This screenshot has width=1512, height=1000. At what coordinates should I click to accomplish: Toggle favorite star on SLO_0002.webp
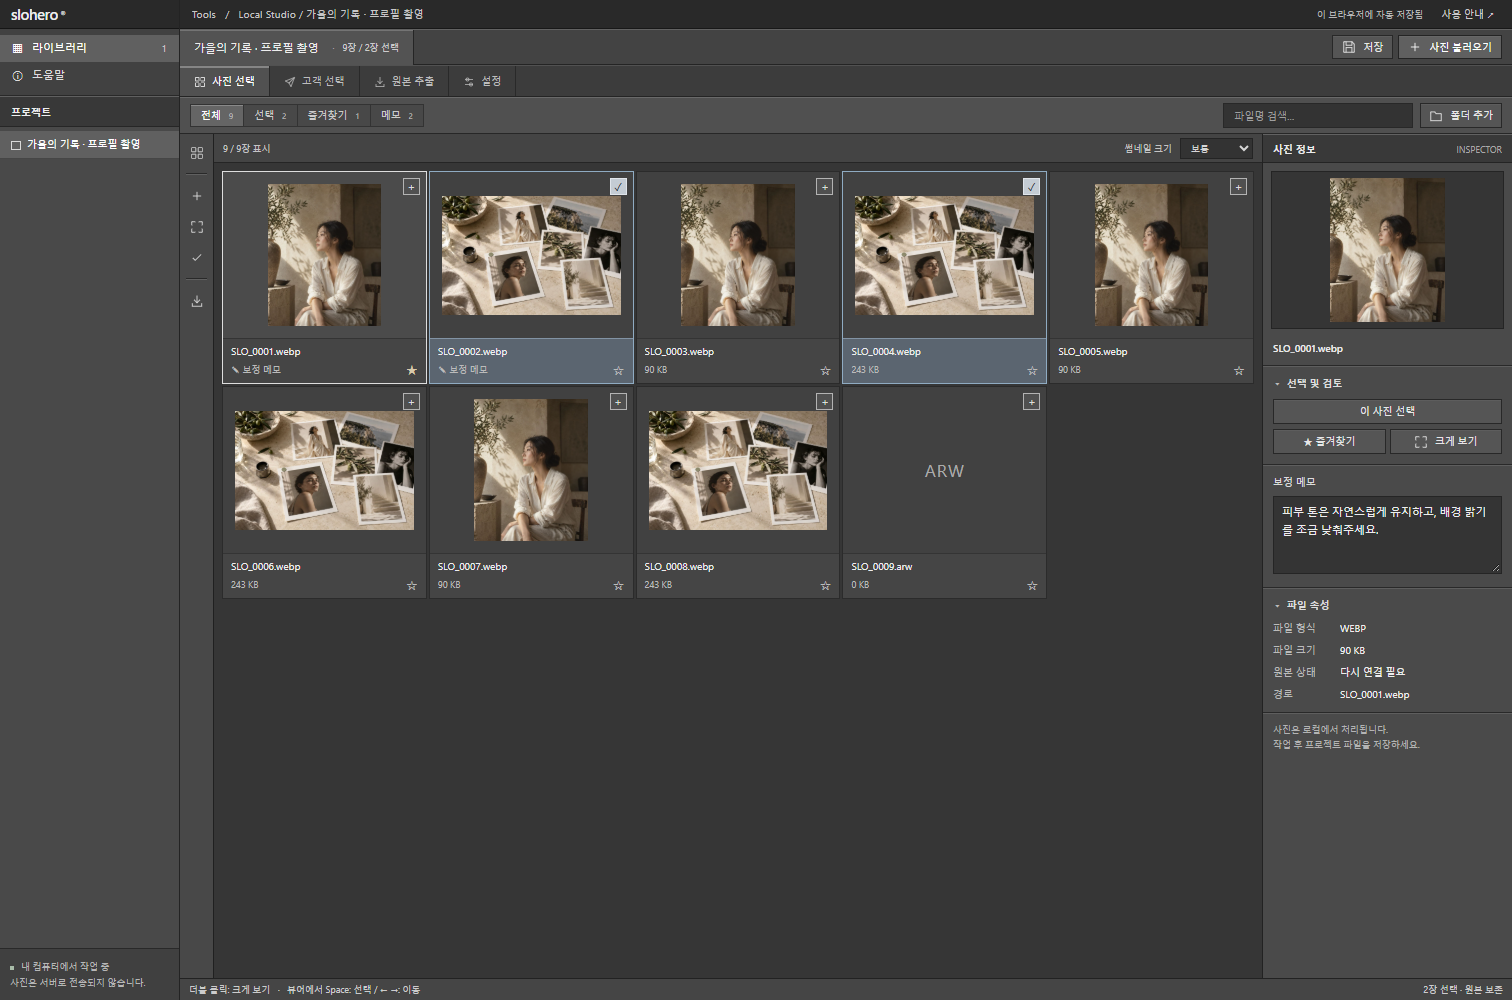pyautogui.click(x=618, y=370)
